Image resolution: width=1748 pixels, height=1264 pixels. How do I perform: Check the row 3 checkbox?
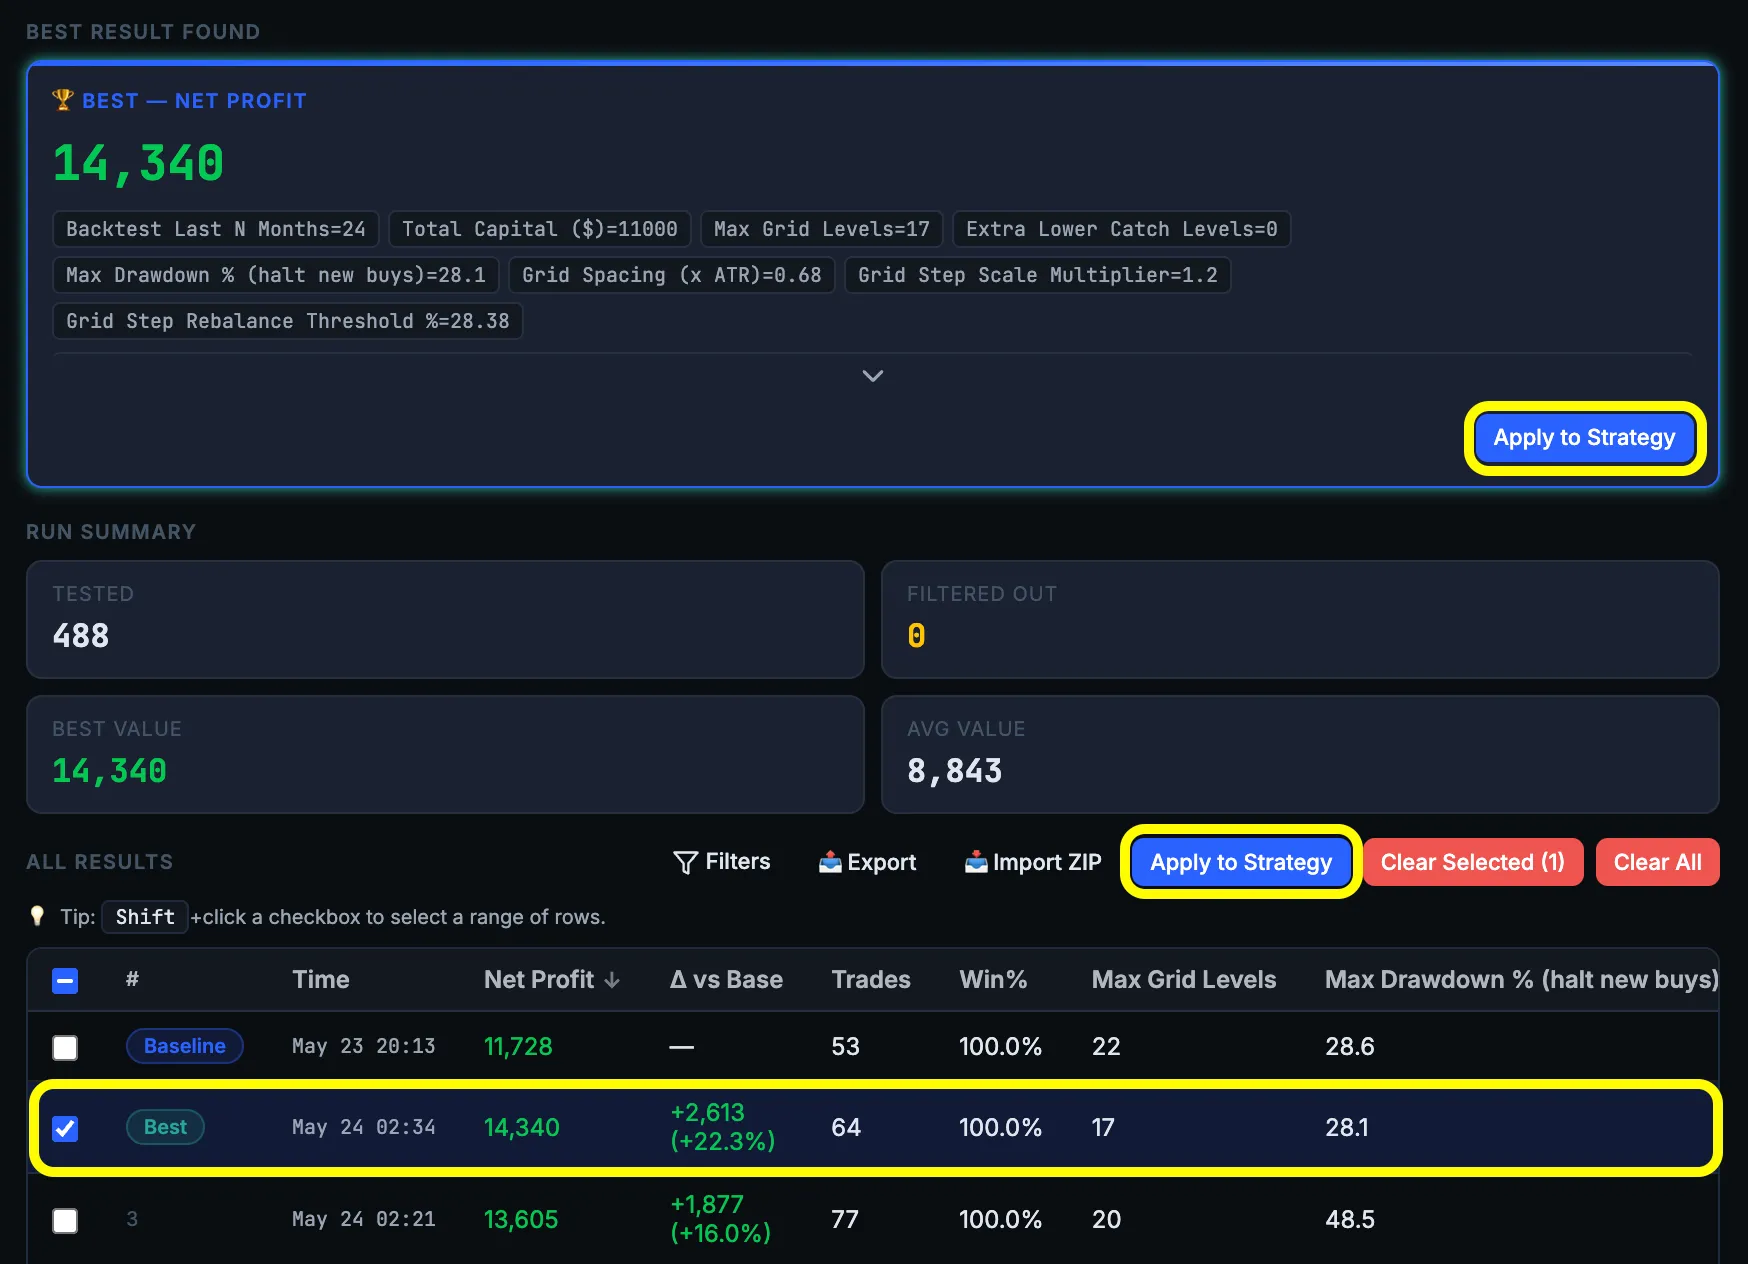click(x=65, y=1221)
